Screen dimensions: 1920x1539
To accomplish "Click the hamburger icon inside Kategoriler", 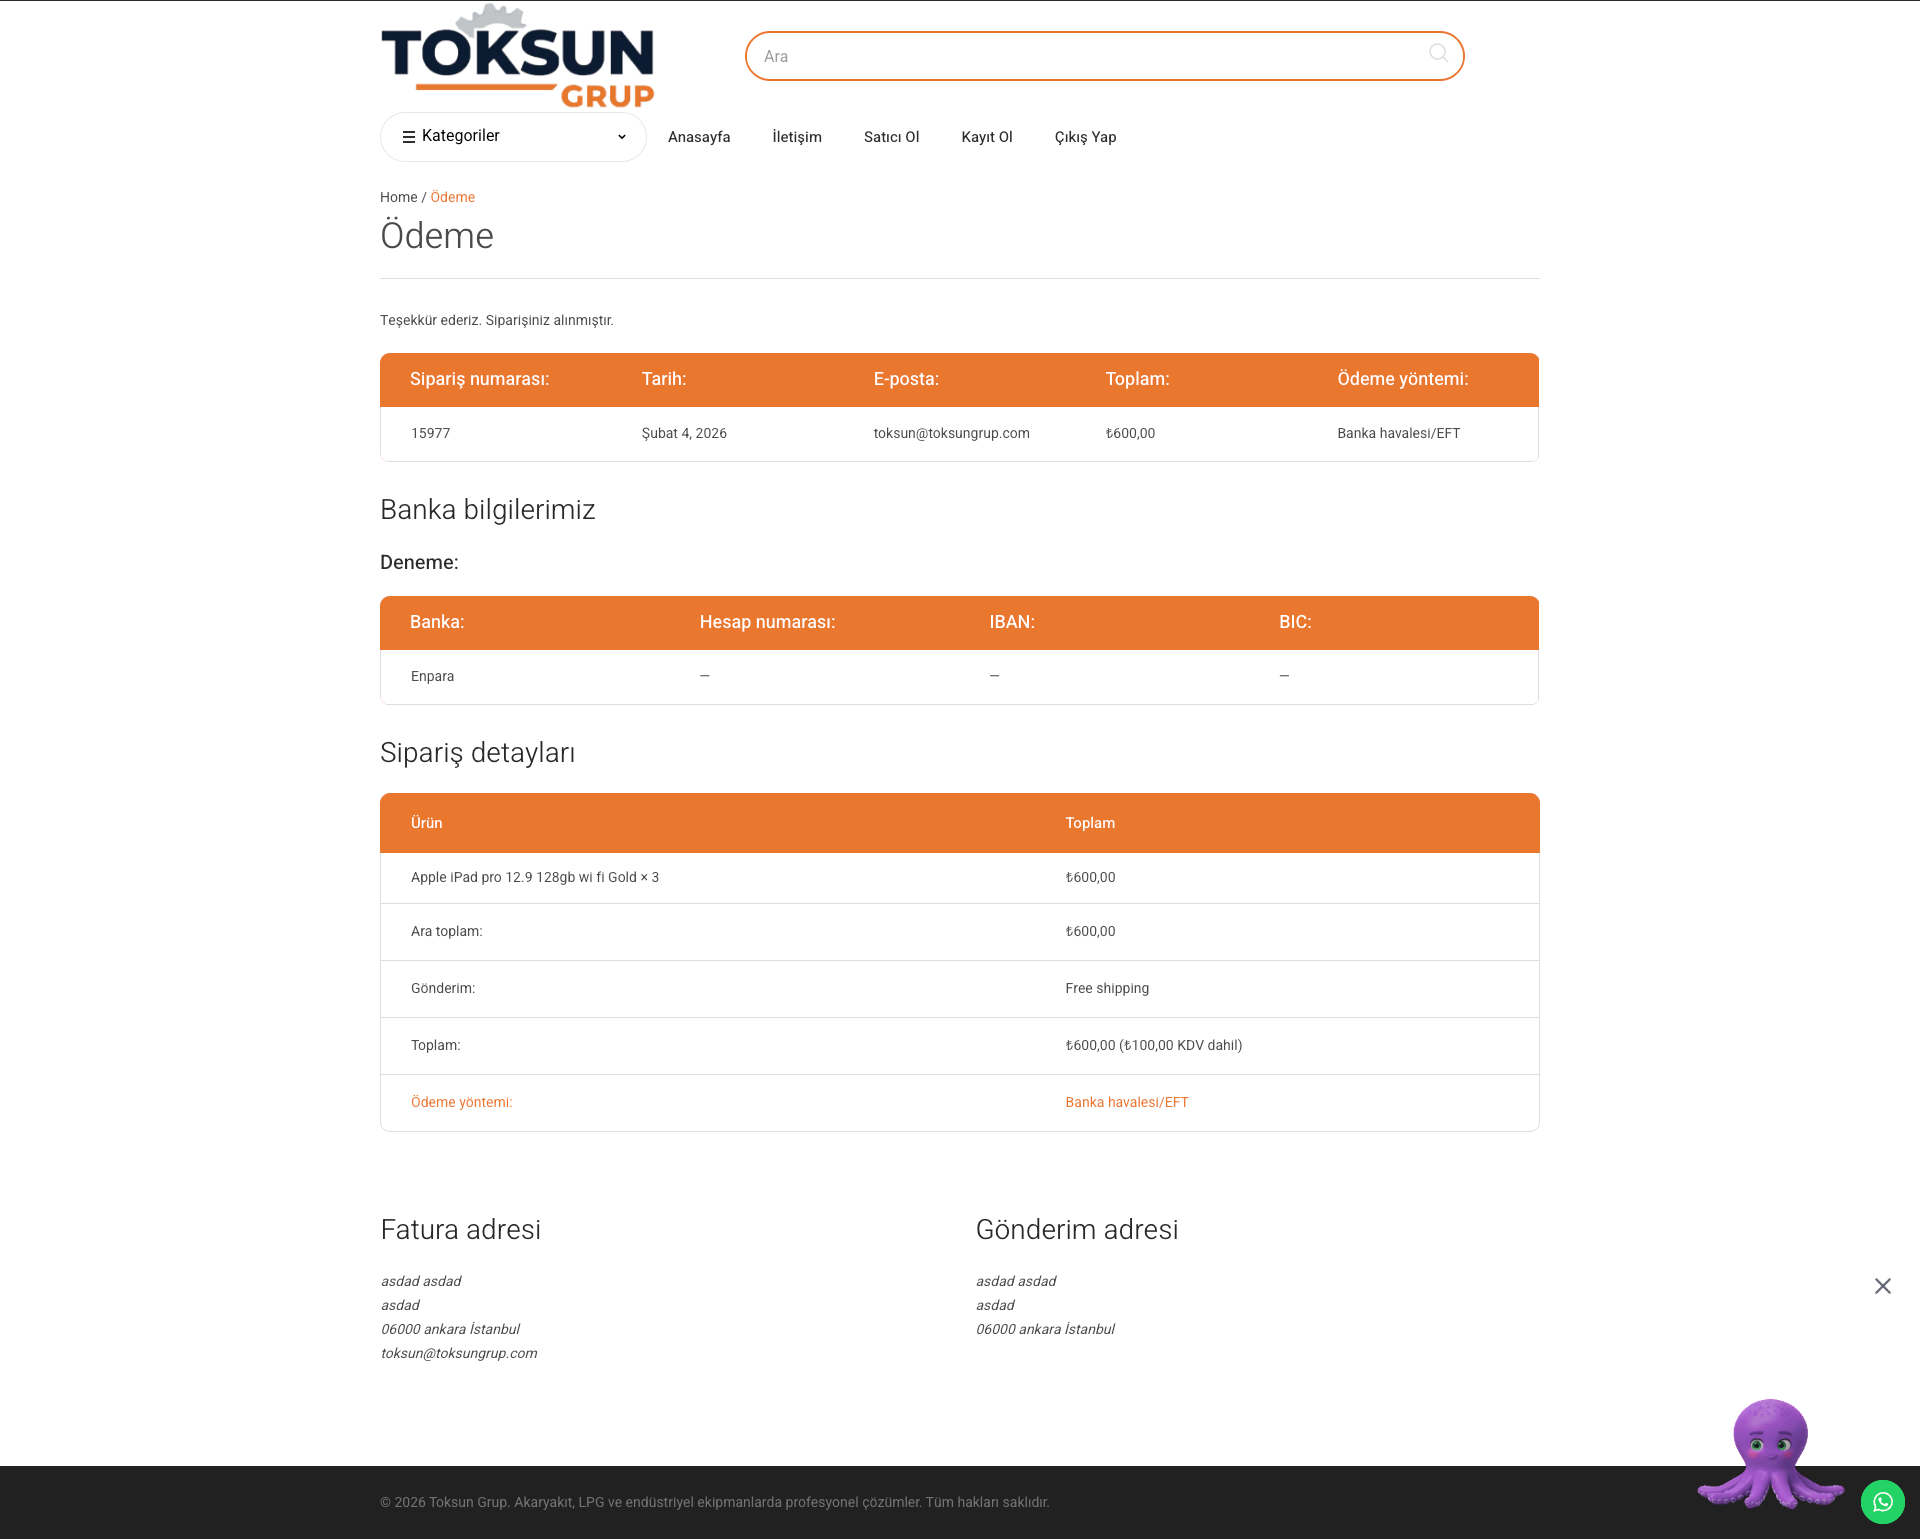I will pyautogui.click(x=409, y=136).
